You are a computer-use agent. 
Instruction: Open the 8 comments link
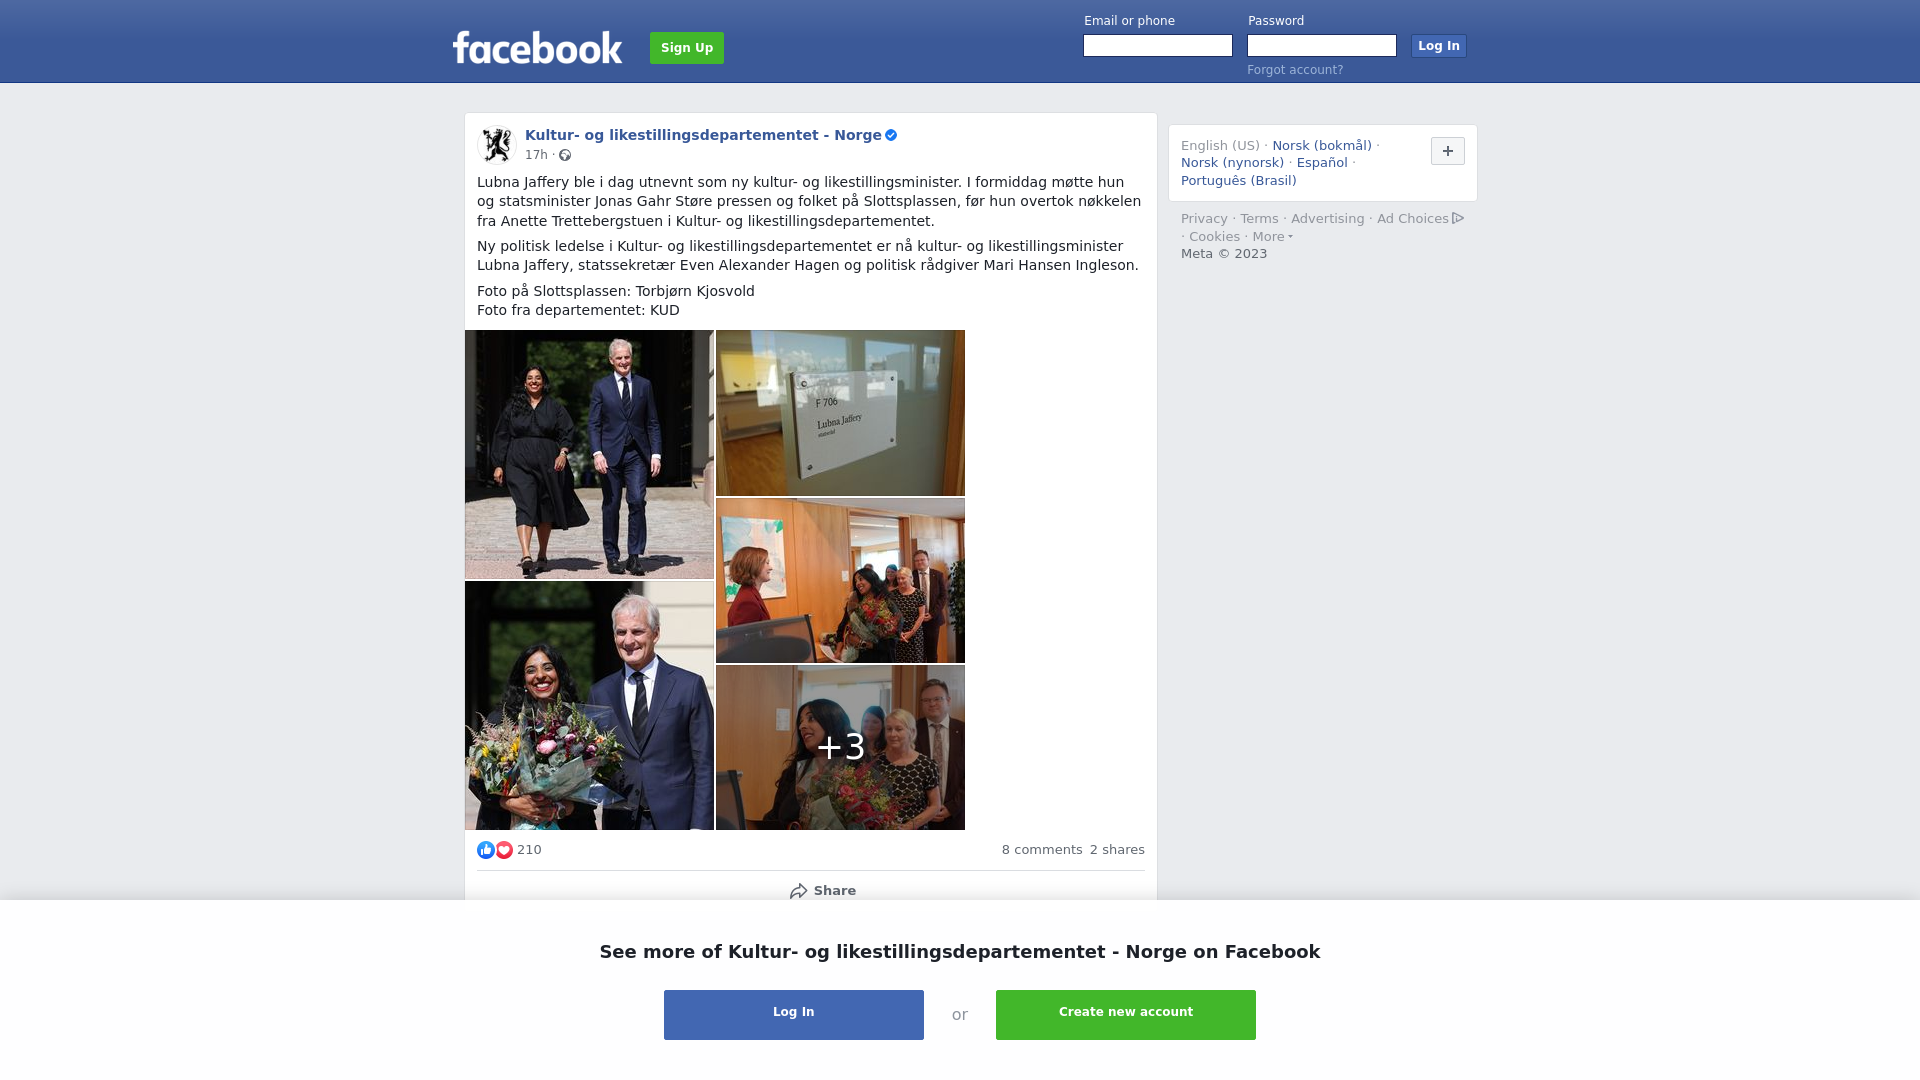[1042, 850]
